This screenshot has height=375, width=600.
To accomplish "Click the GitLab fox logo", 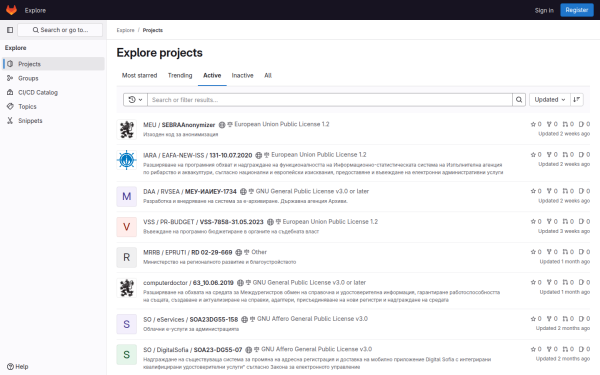I will (x=11, y=10).
